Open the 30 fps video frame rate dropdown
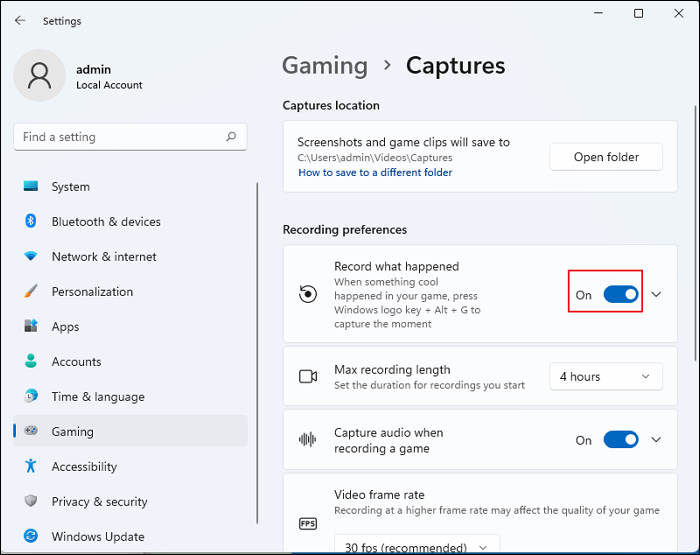Viewport: 700px width, 555px height. pos(416,547)
